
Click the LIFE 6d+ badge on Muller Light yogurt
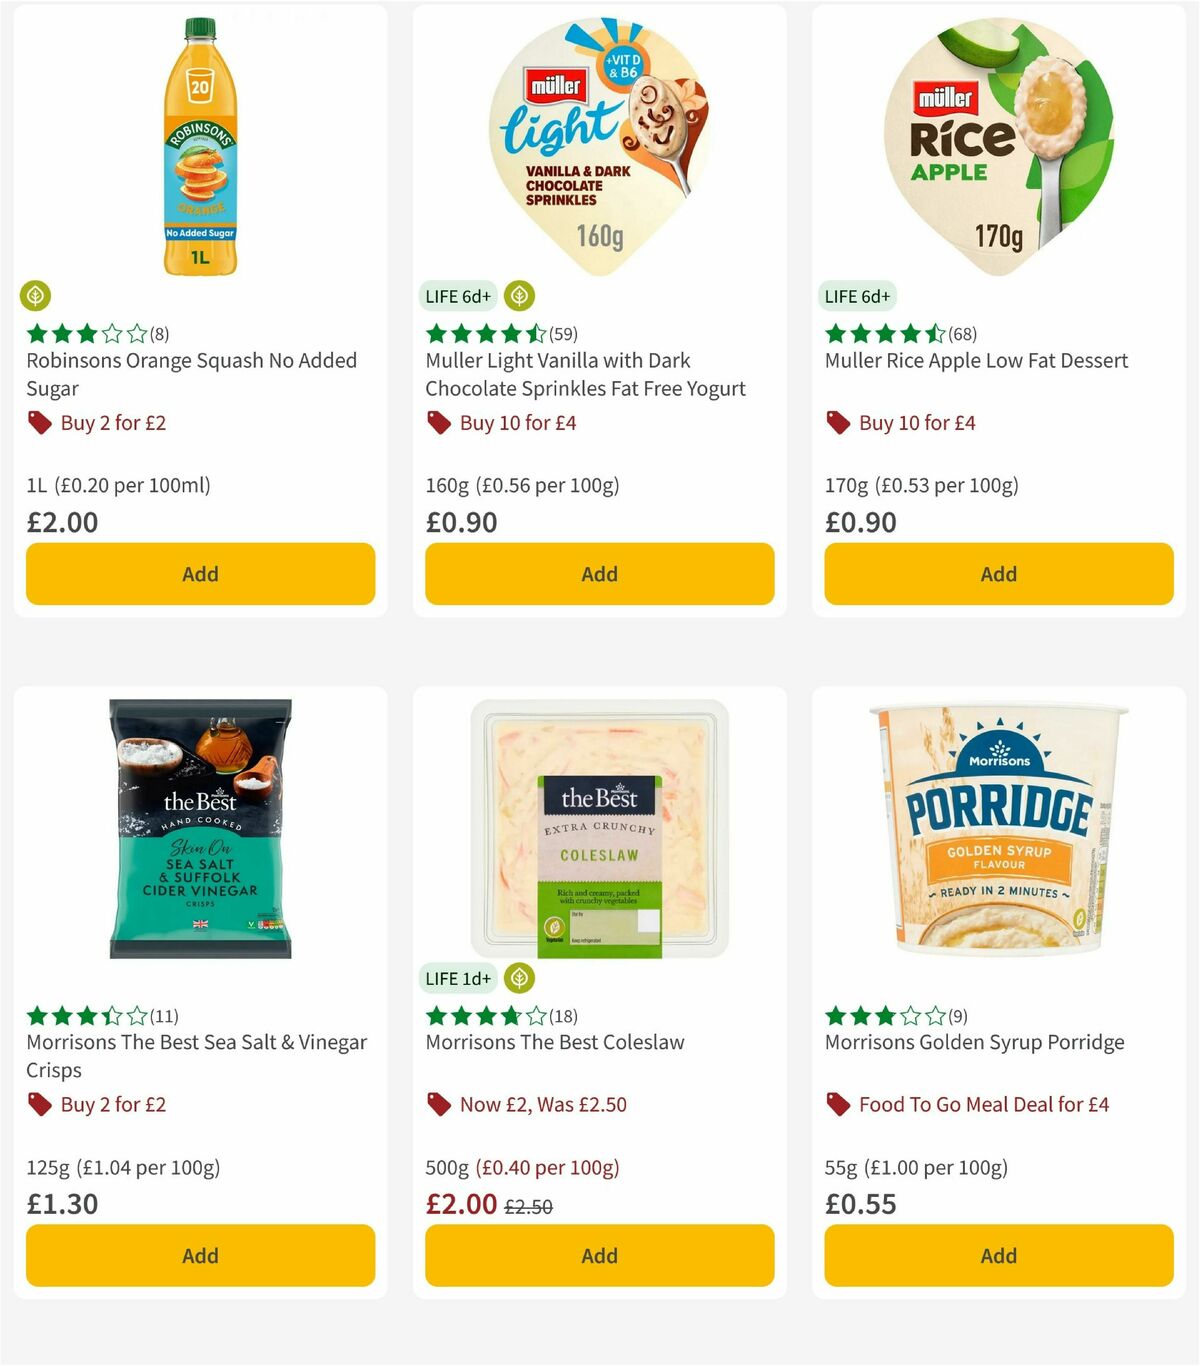[458, 295]
